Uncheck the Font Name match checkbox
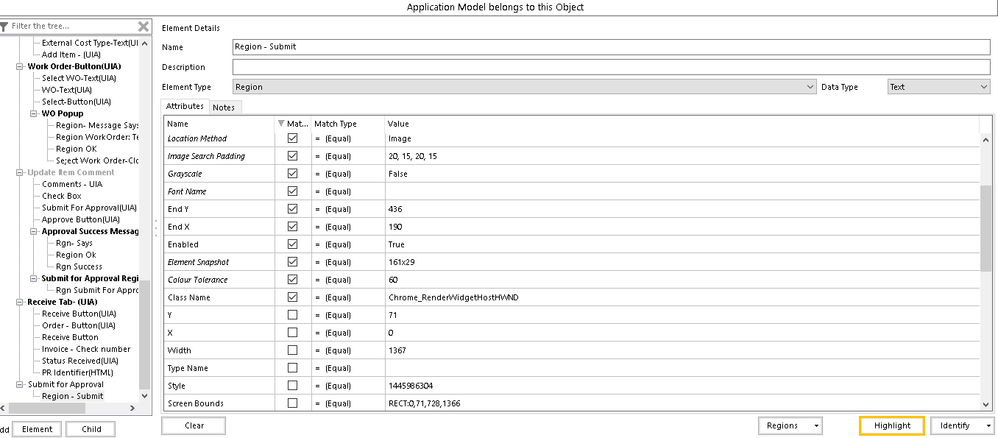Viewport: 998px width, 438px height. [292, 191]
